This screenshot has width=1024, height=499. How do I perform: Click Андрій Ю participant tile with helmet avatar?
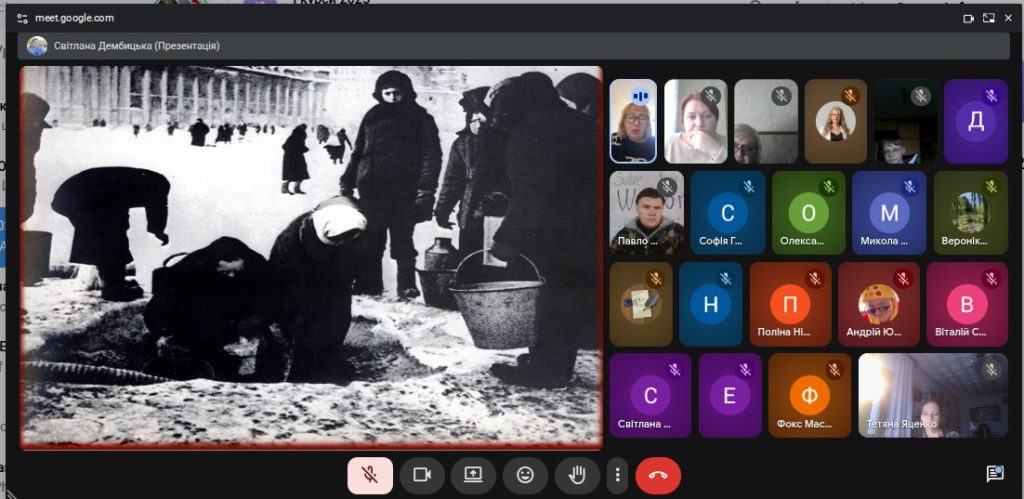point(878,304)
